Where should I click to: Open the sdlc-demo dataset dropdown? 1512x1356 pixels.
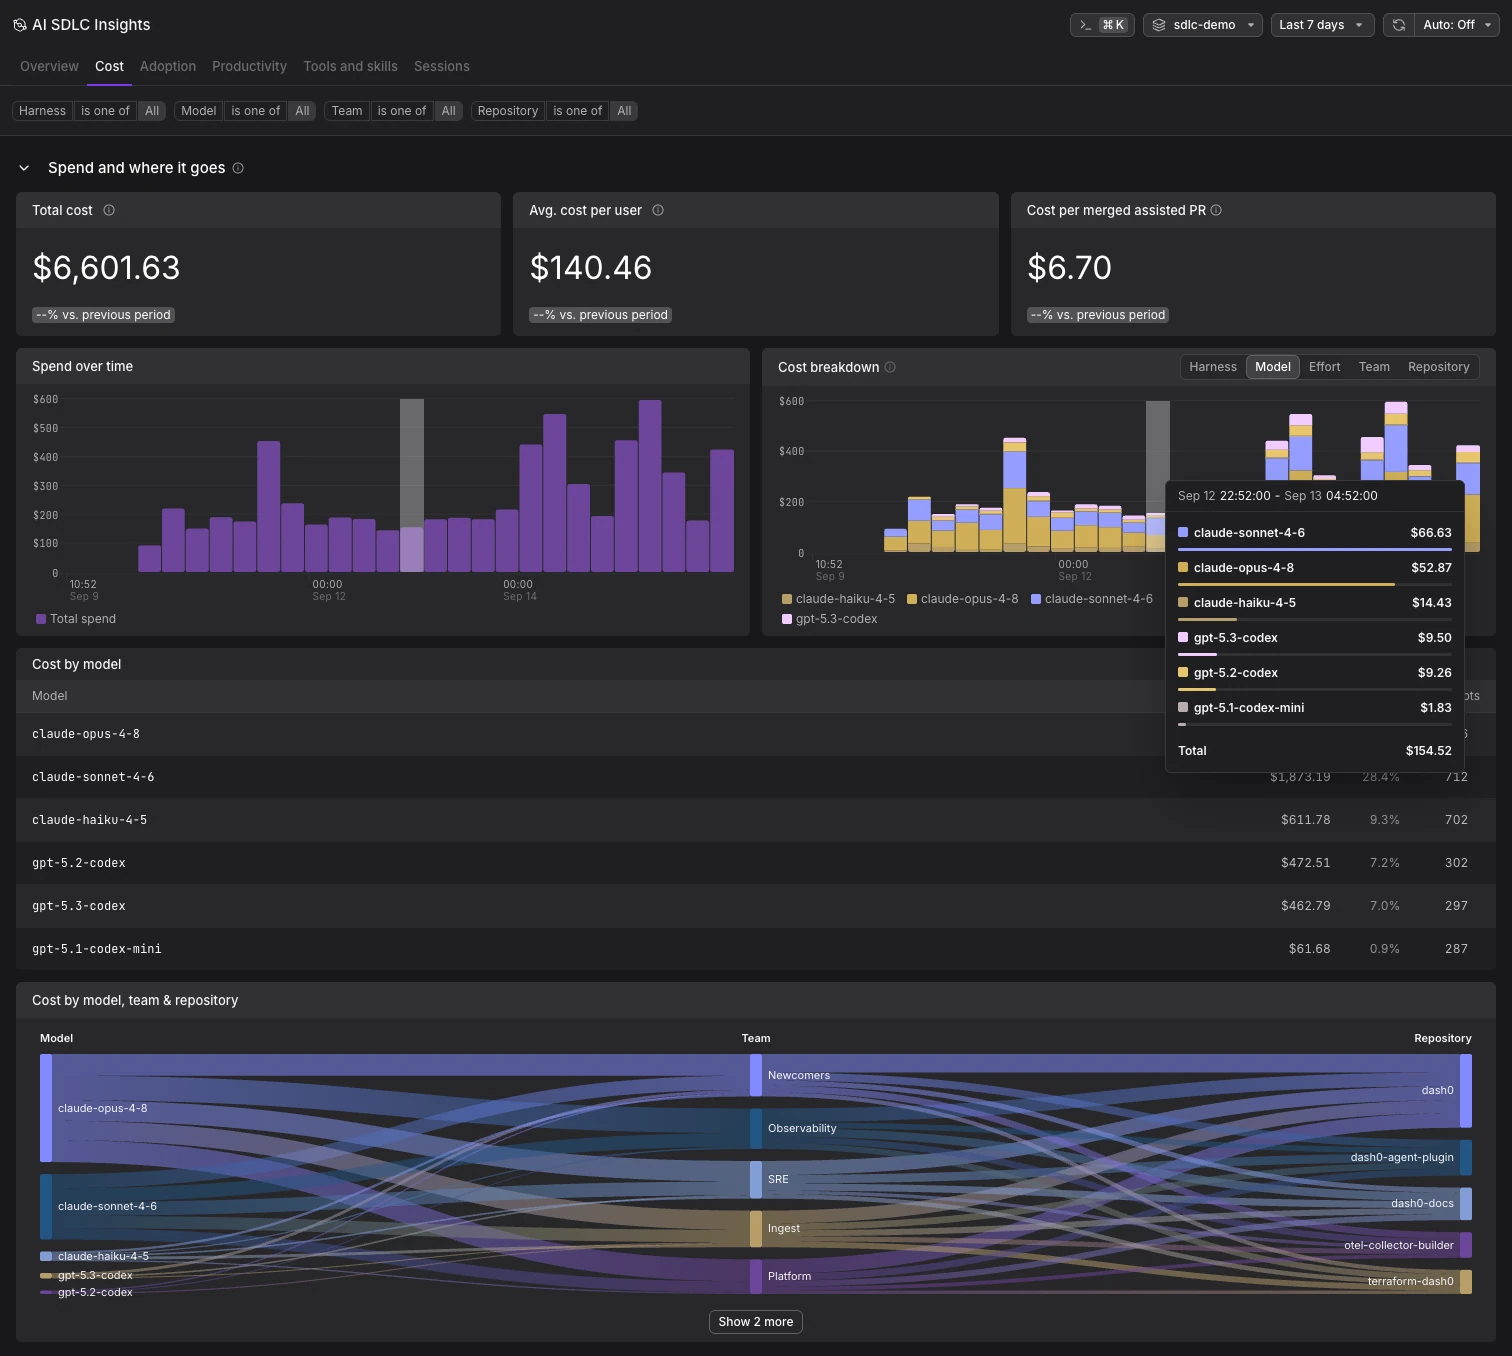[1203, 25]
